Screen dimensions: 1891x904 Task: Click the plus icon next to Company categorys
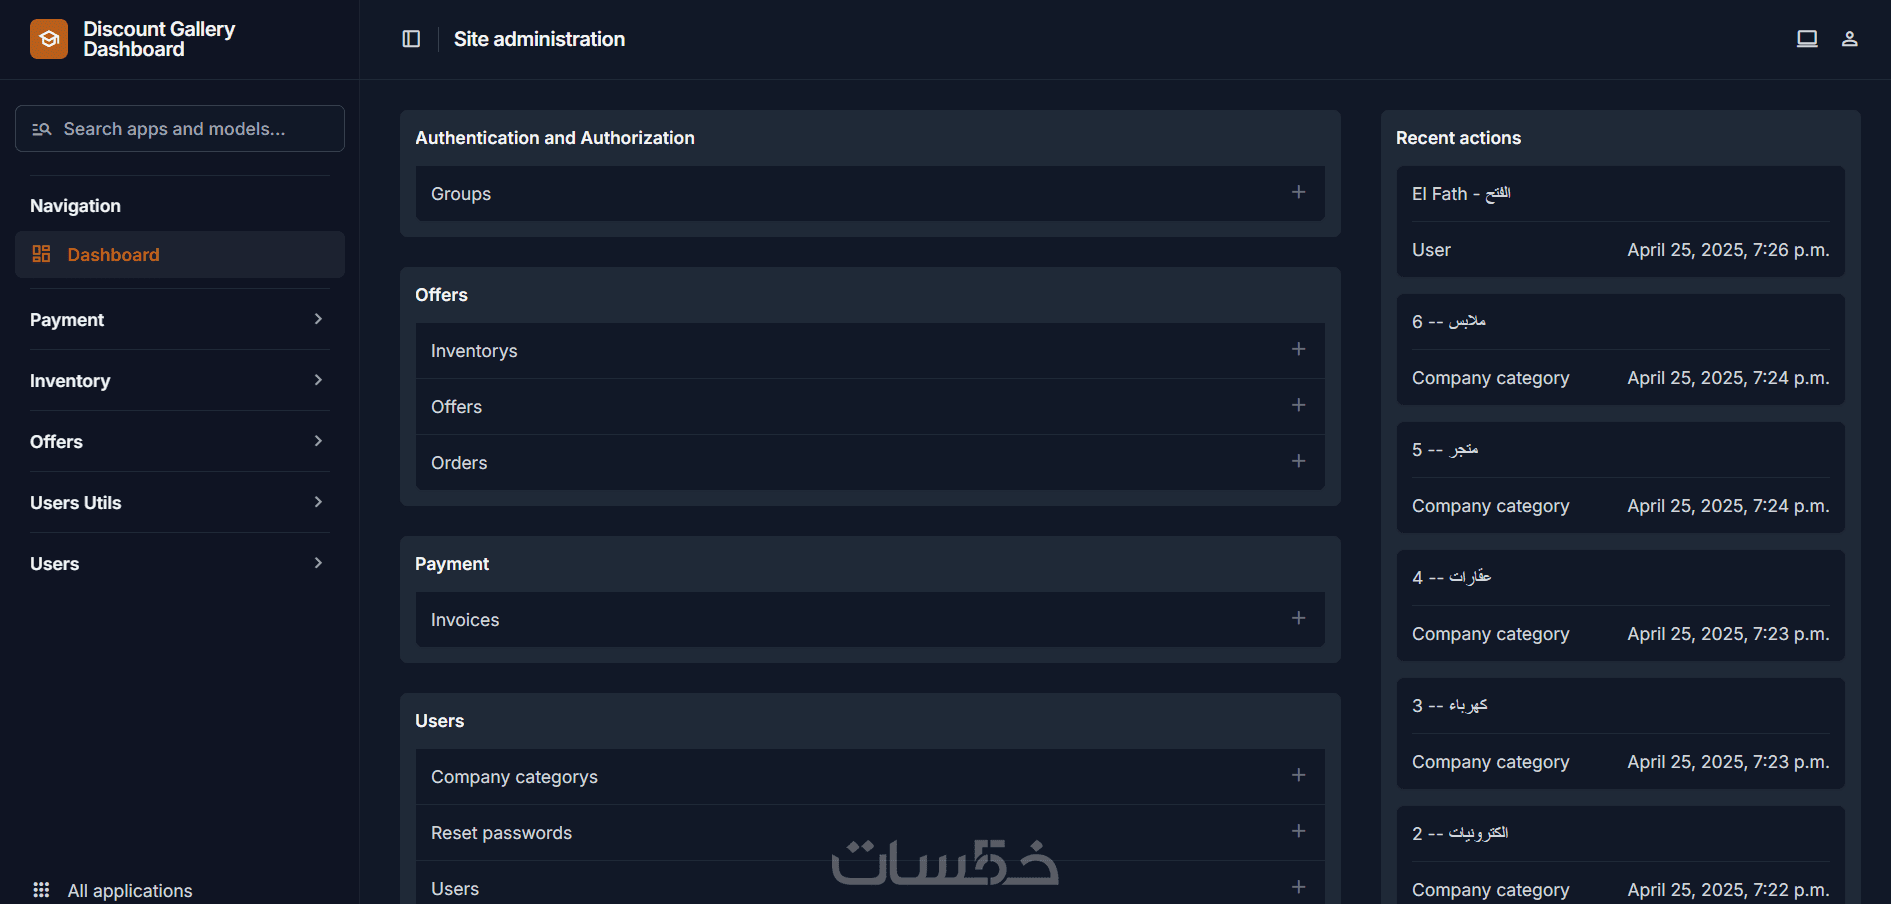click(1299, 776)
